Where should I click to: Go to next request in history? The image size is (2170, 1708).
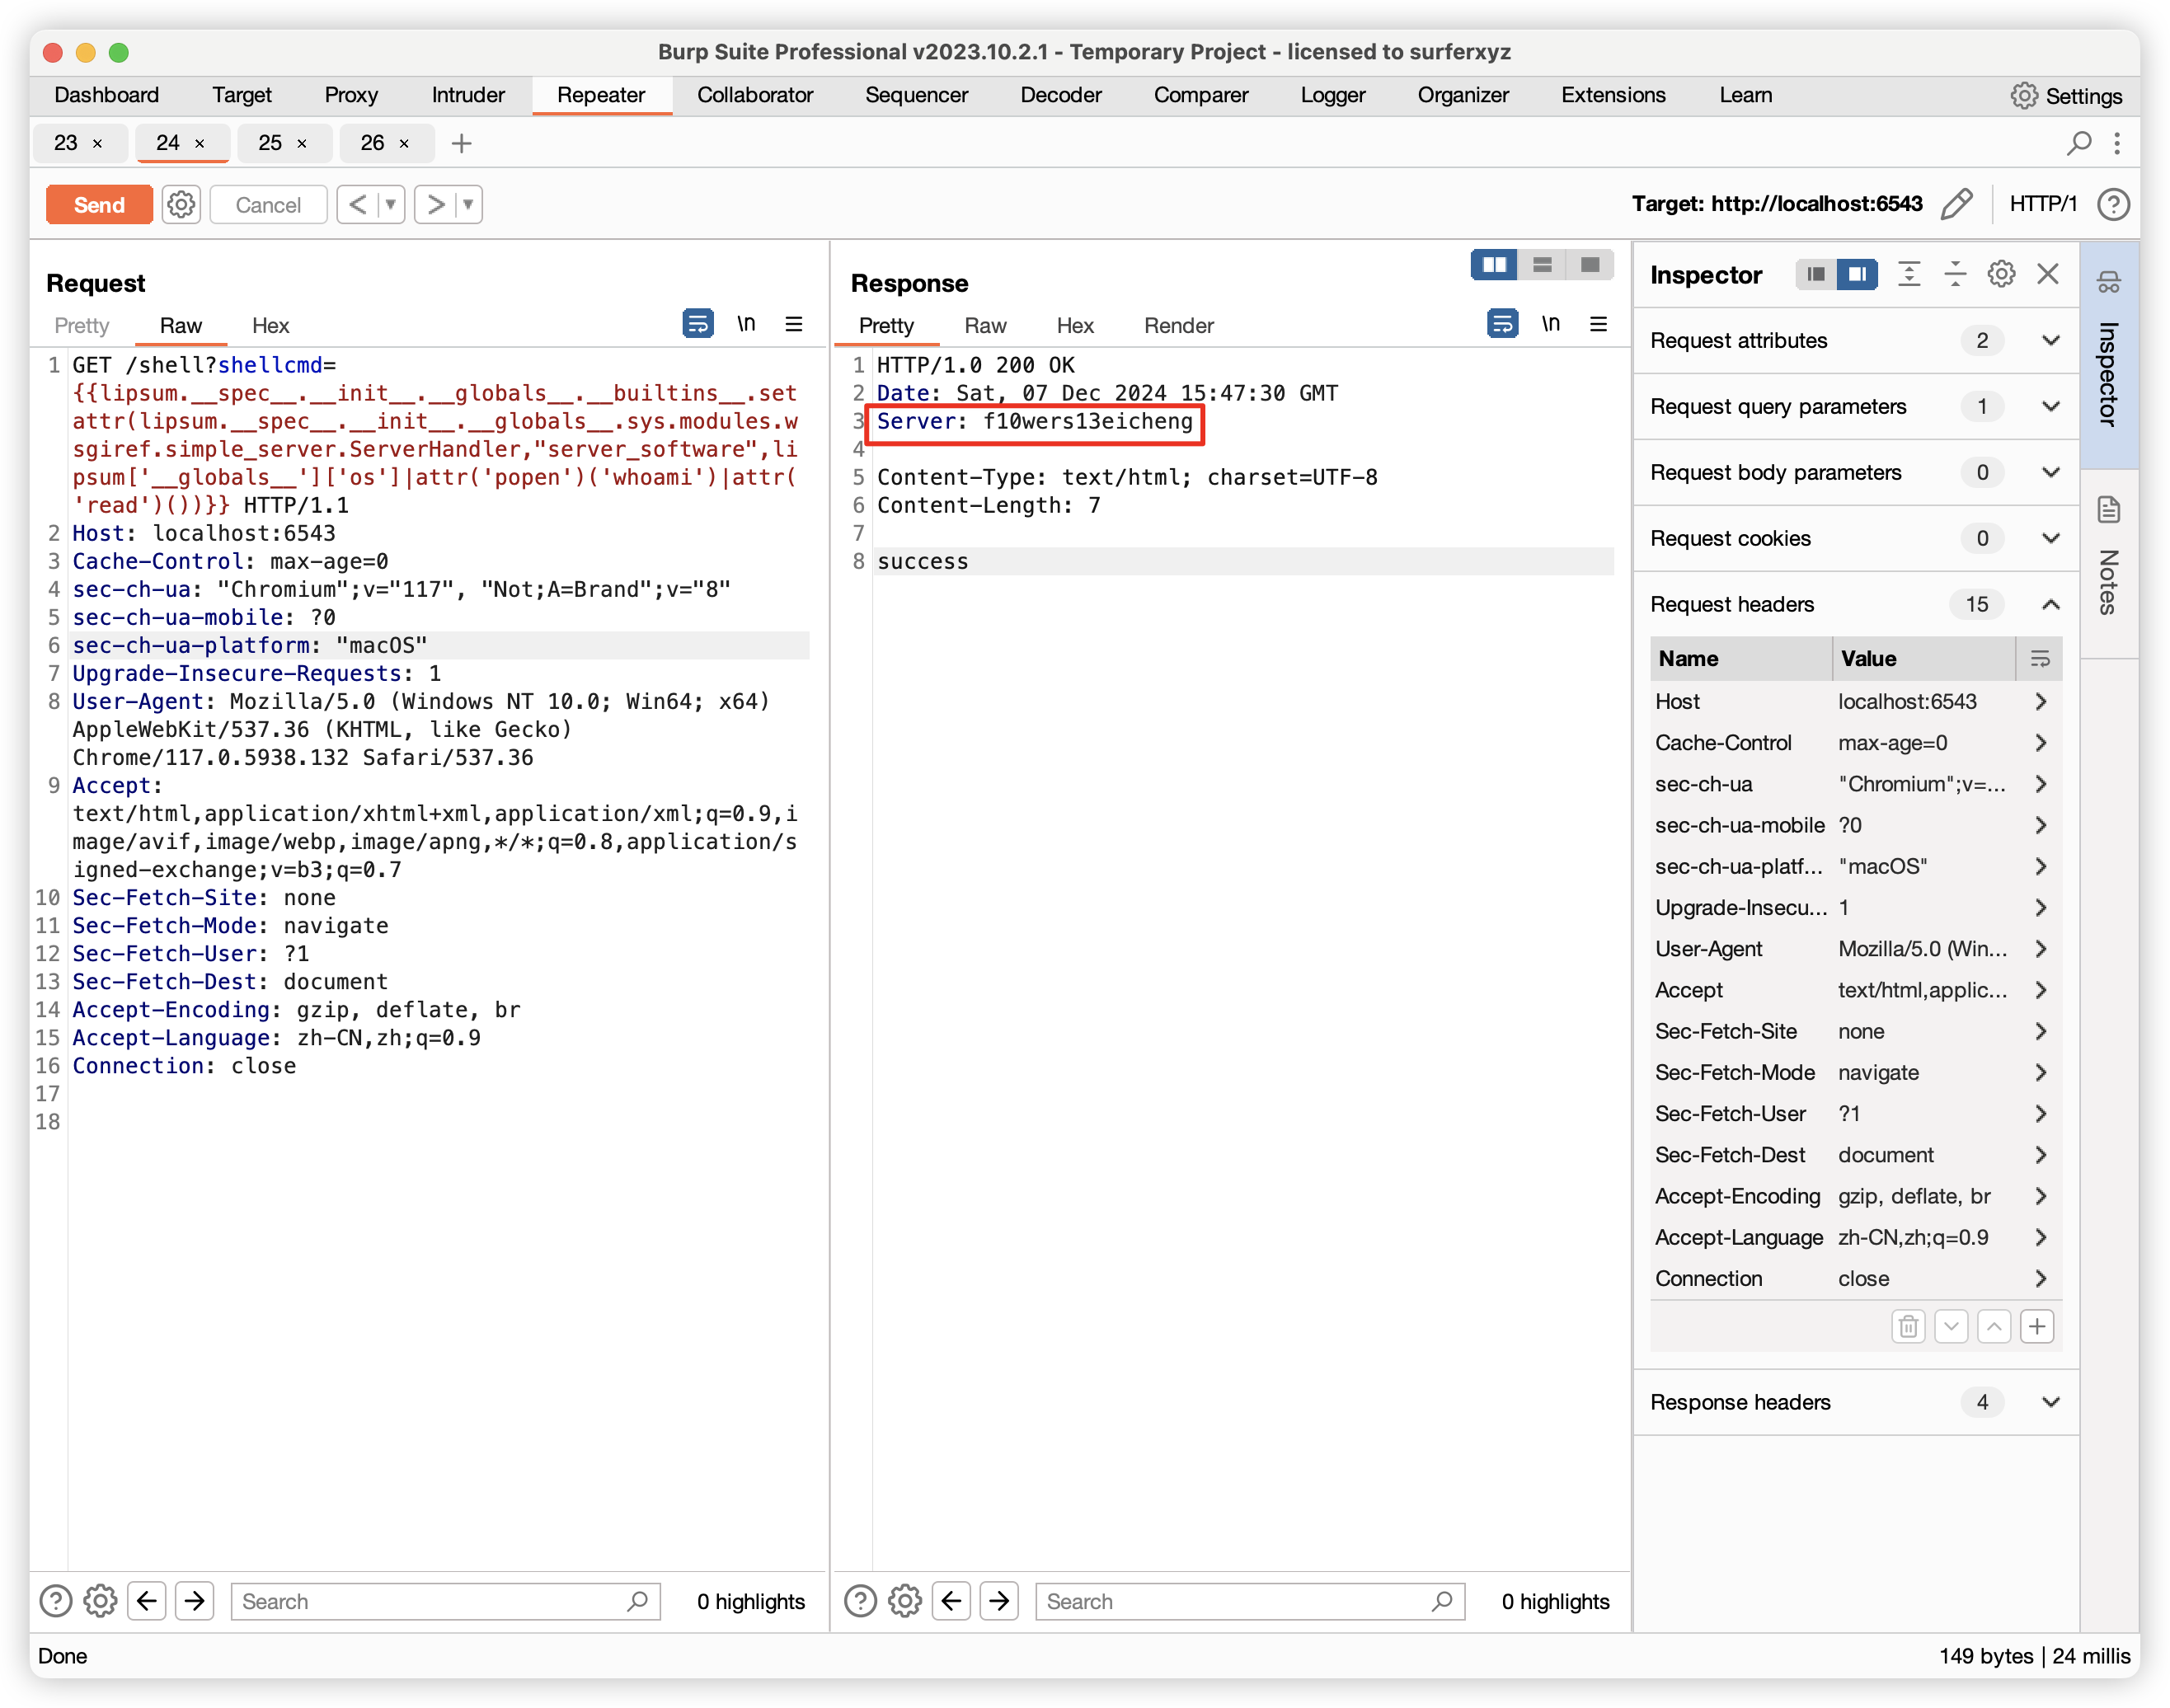tap(435, 205)
